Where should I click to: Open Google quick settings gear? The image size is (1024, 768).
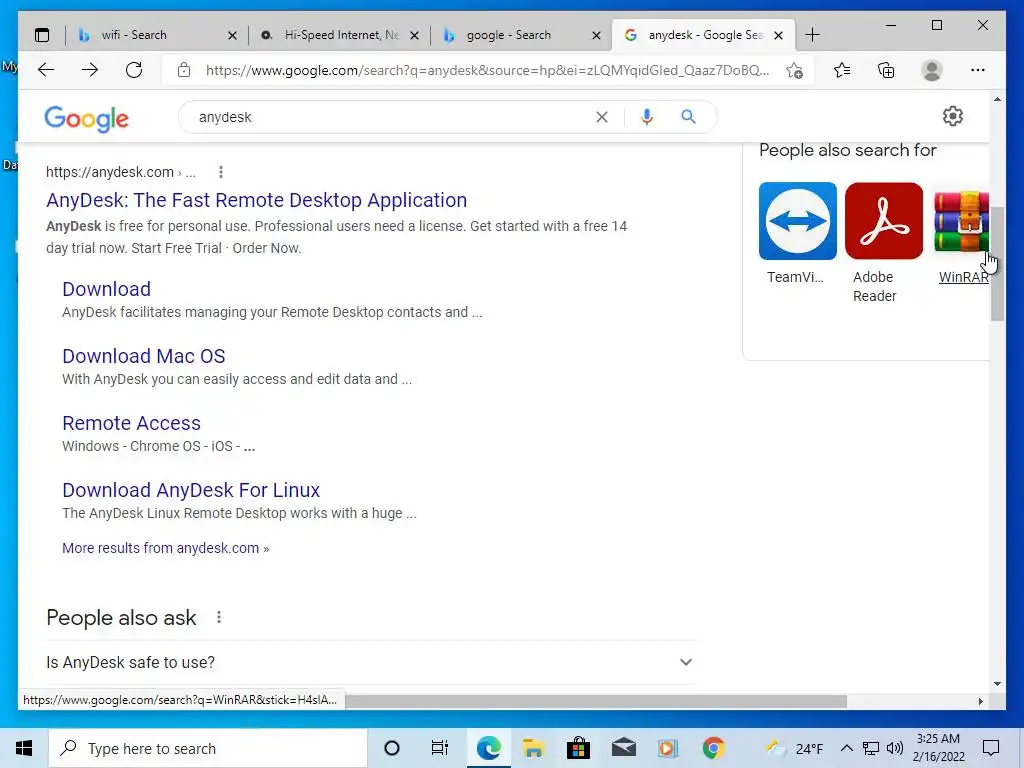(953, 116)
